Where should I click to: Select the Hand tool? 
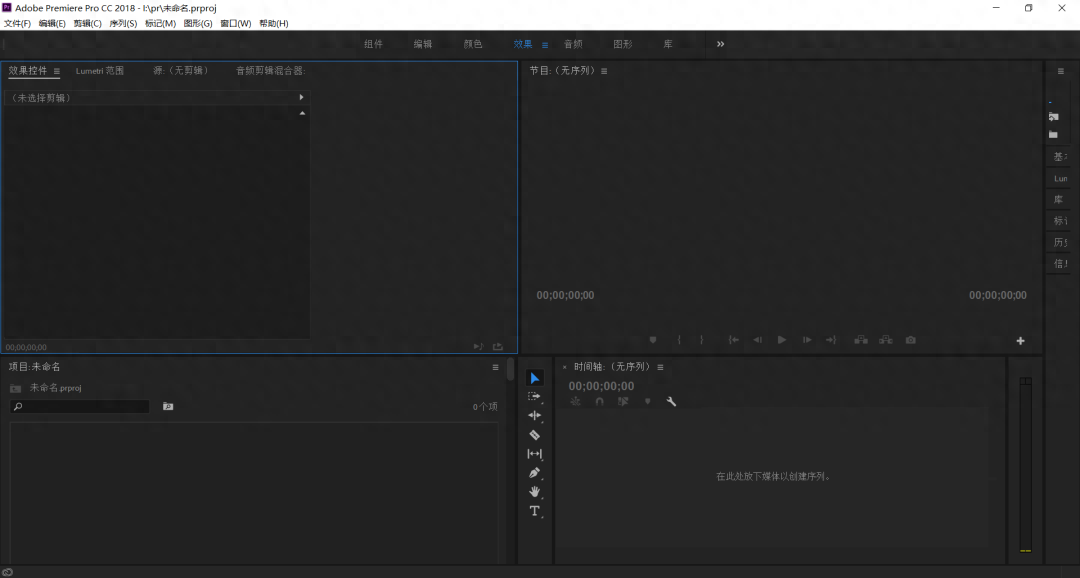coord(534,492)
